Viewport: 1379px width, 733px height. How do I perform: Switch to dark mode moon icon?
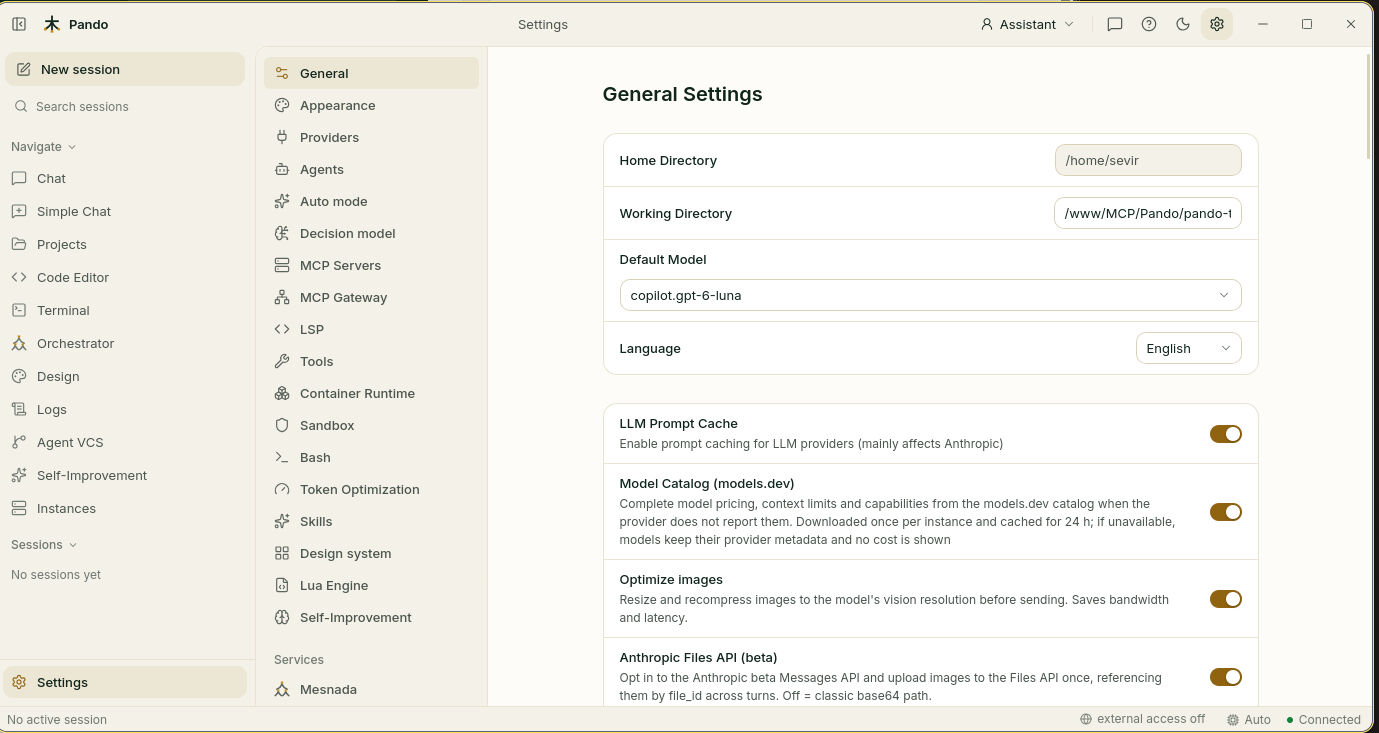pos(1183,24)
